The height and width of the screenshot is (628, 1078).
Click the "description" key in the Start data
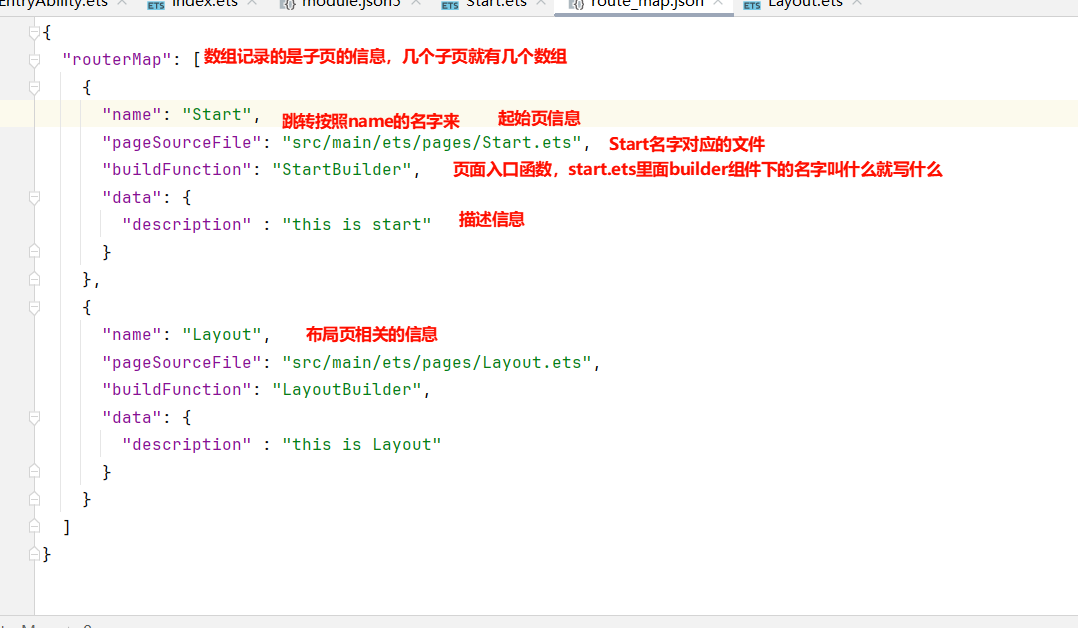(186, 225)
